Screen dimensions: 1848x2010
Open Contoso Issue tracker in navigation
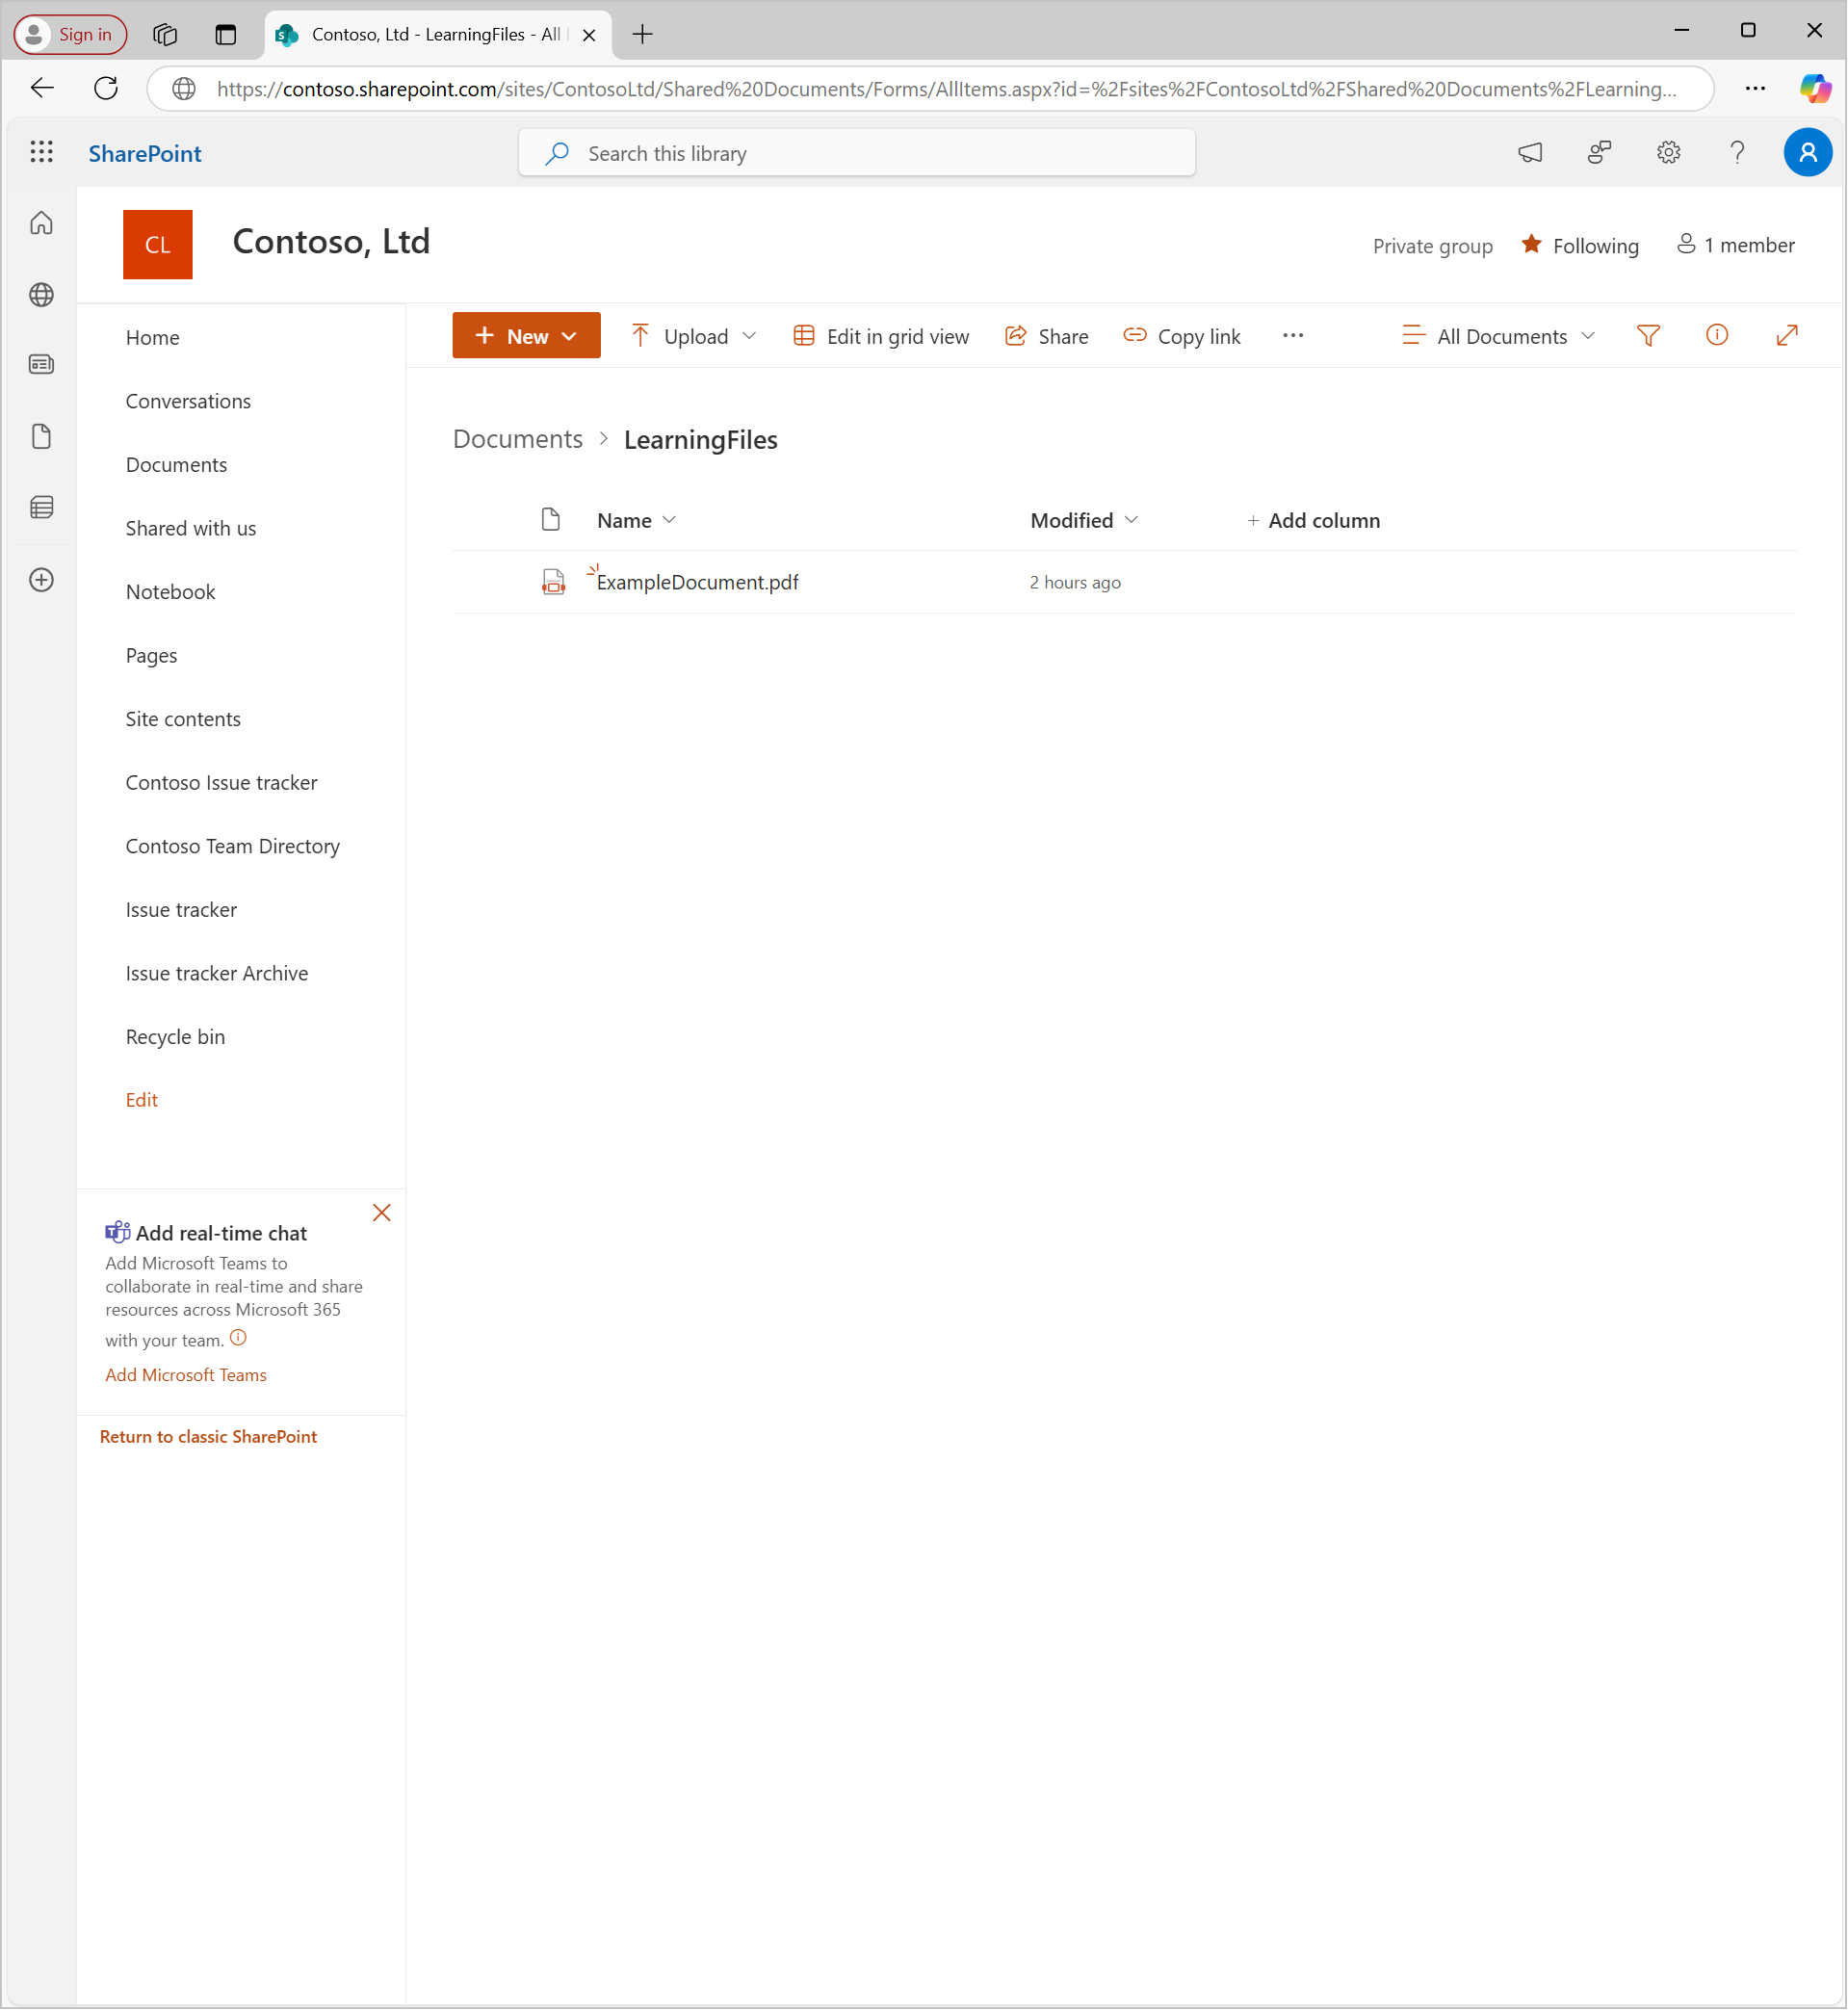point(221,783)
